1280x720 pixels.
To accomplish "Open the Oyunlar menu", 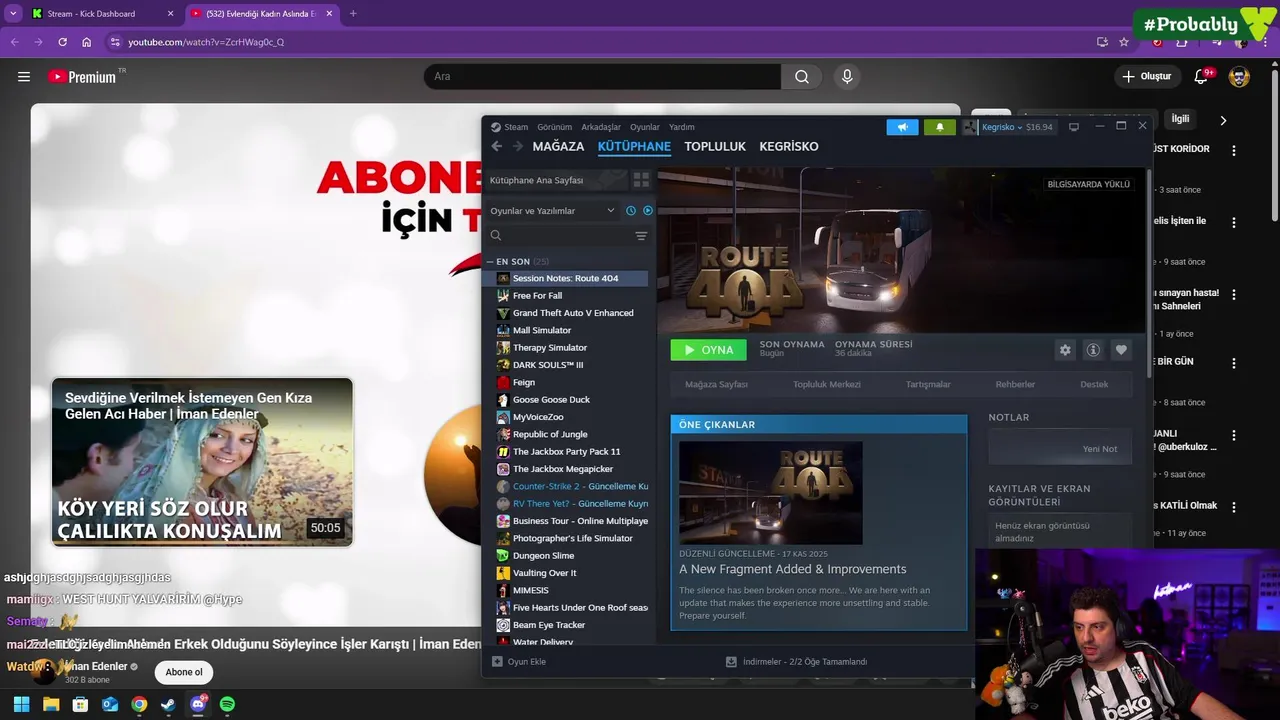I will (645, 127).
